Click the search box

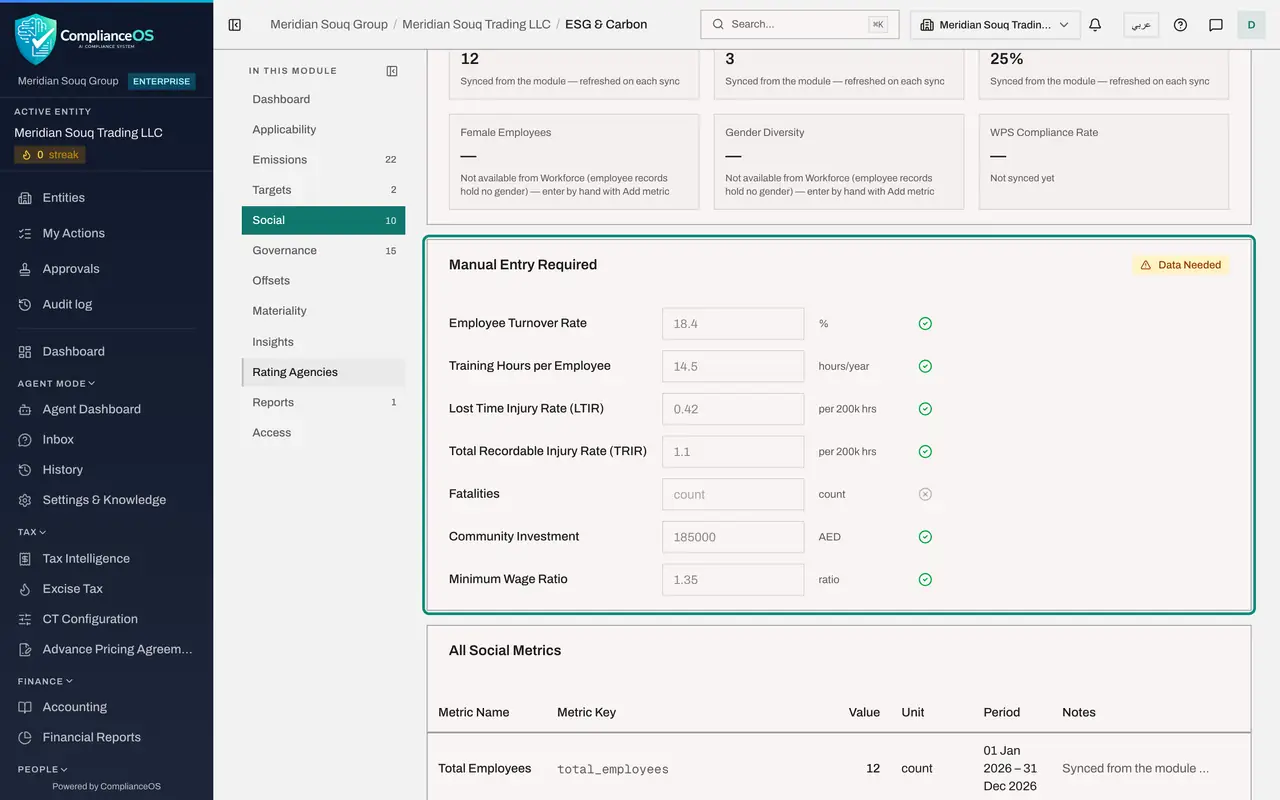tap(799, 25)
